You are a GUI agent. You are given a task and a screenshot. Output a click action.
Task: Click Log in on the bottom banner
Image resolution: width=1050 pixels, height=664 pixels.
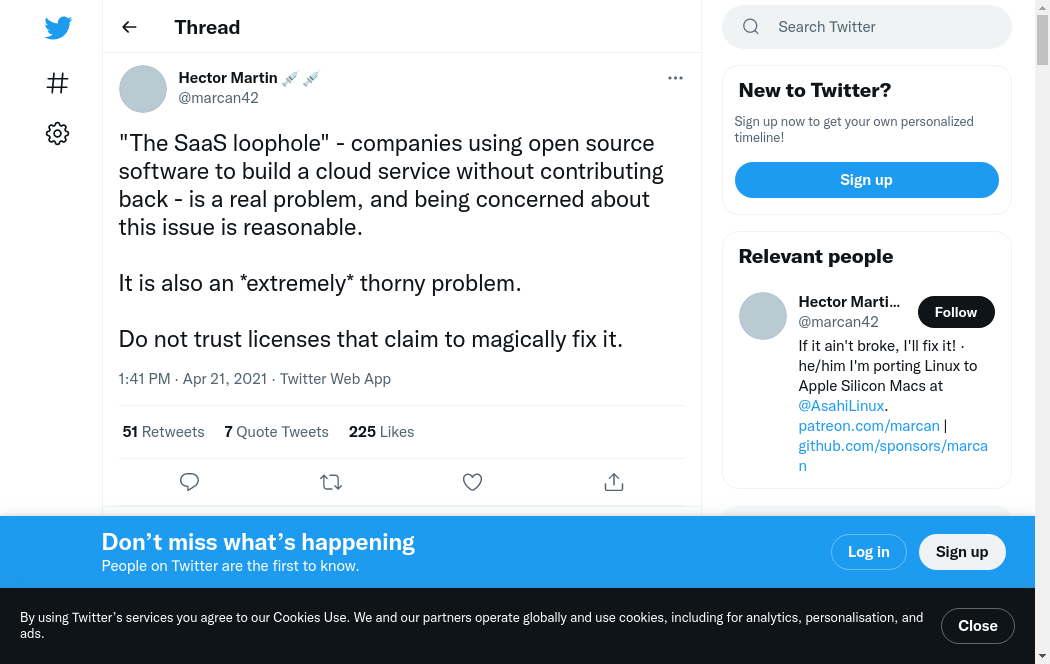tap(868, 552)
